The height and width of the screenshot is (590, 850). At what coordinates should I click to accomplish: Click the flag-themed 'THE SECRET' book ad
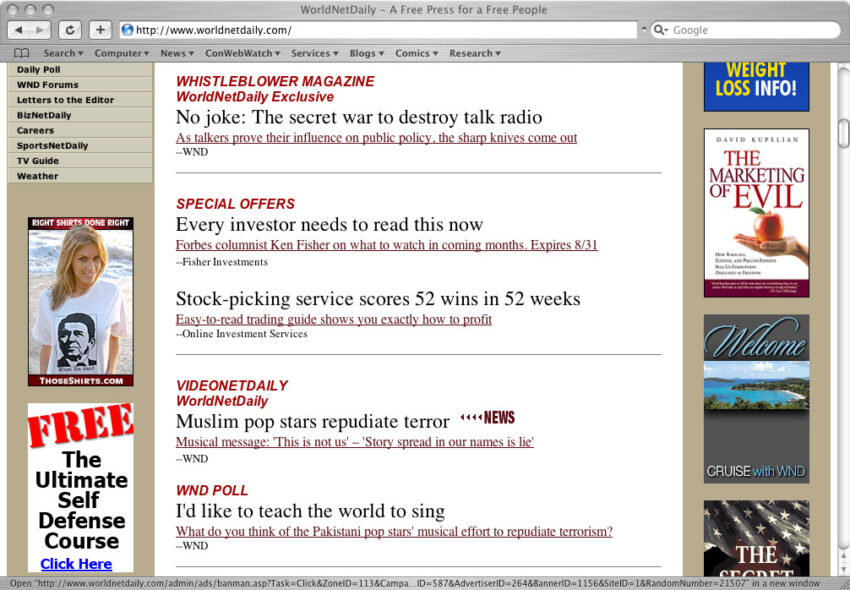756,538
